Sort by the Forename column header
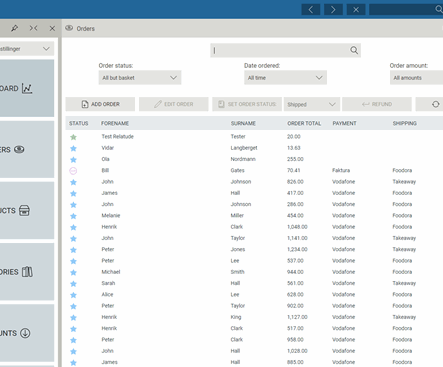Screen dimensions: 443x367 pyautogui.click(x=115, y=123)
